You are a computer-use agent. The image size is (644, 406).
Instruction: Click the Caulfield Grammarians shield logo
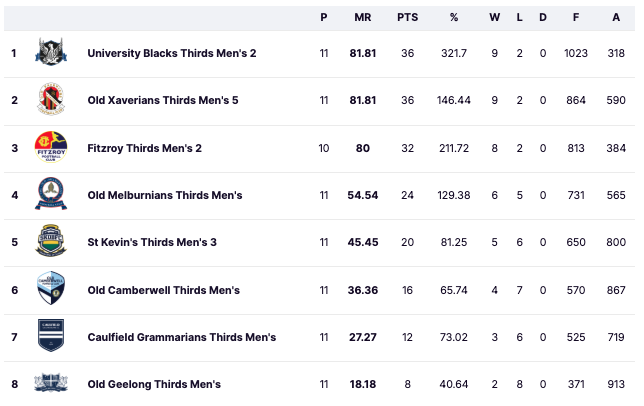[x=51, y=335]
